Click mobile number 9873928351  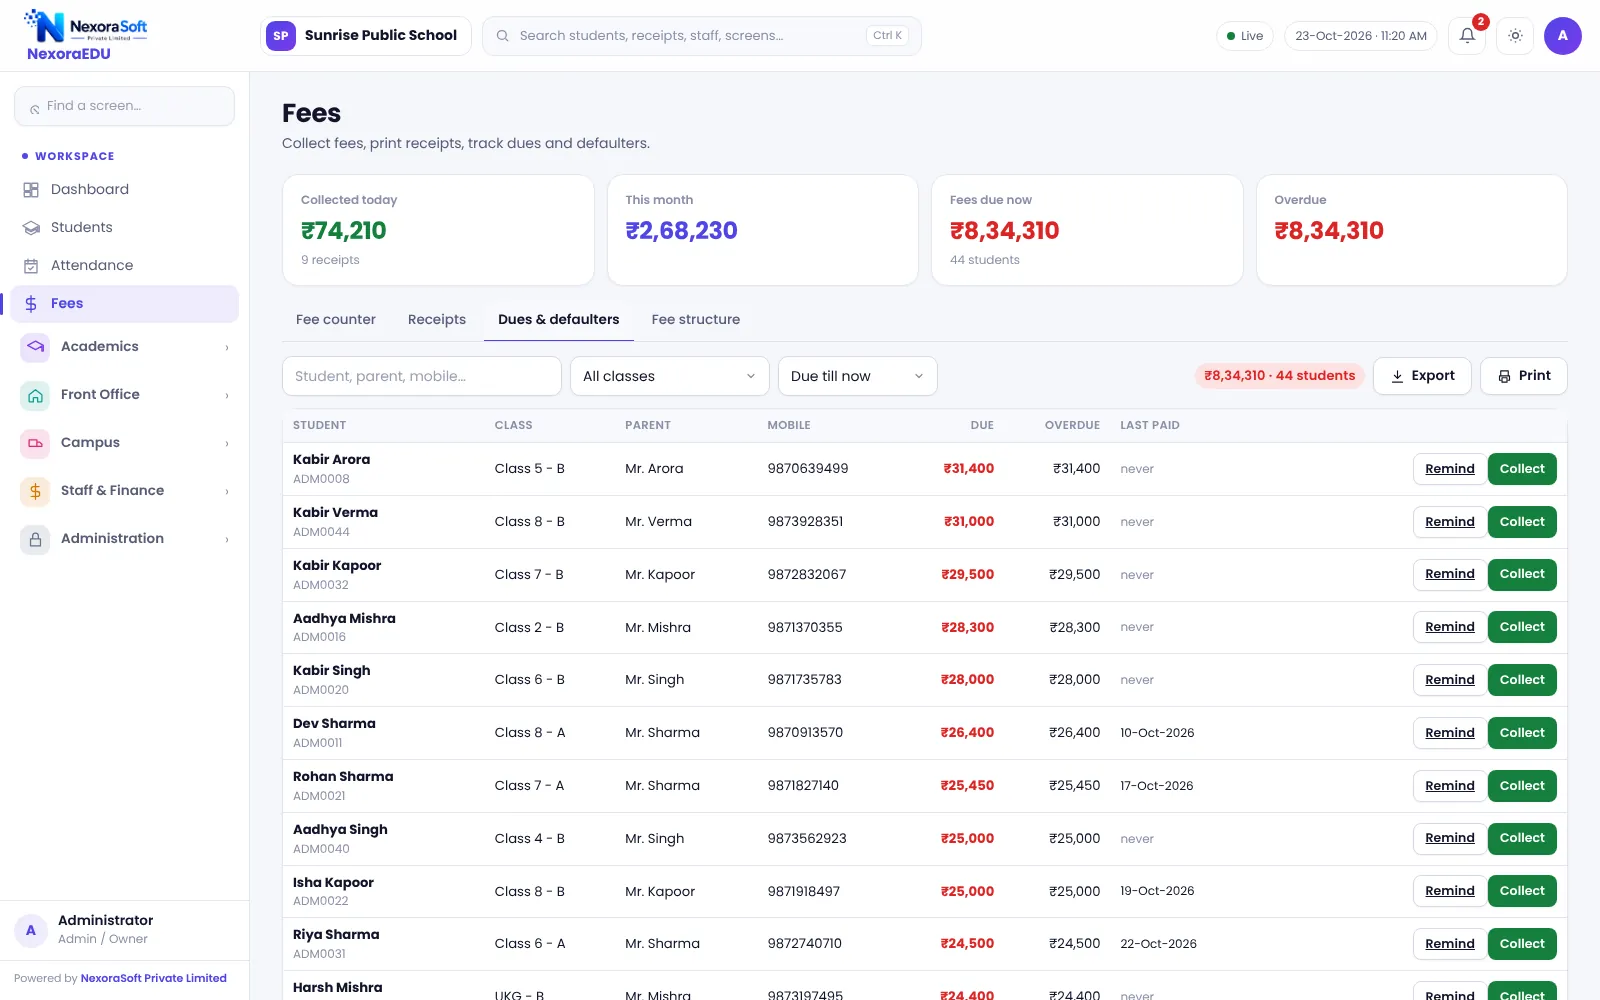click(806, 522)
